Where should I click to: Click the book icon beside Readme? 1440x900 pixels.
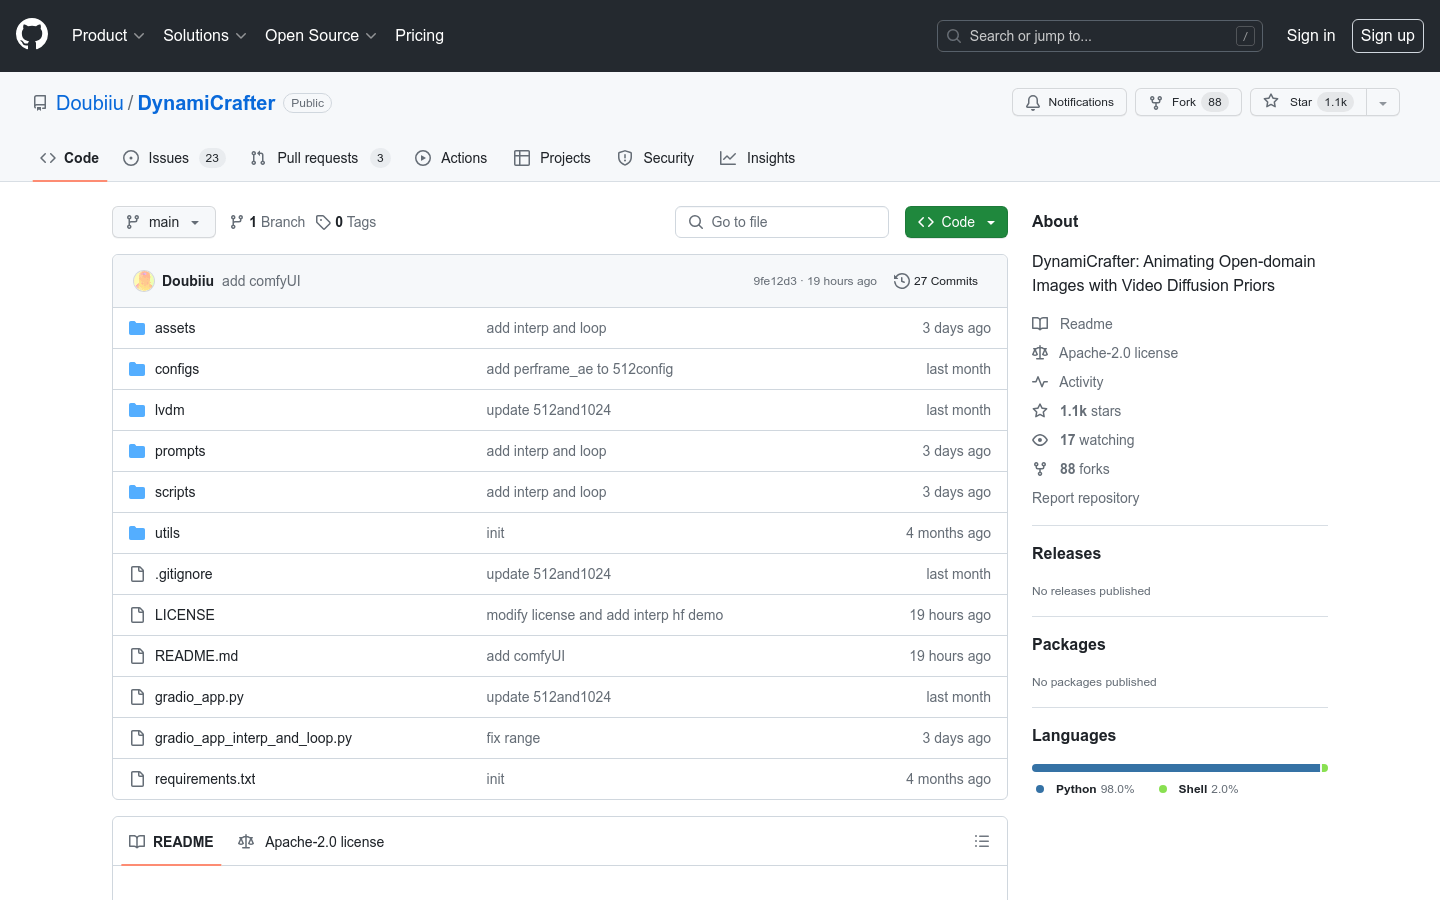(x=1040, y=324)
